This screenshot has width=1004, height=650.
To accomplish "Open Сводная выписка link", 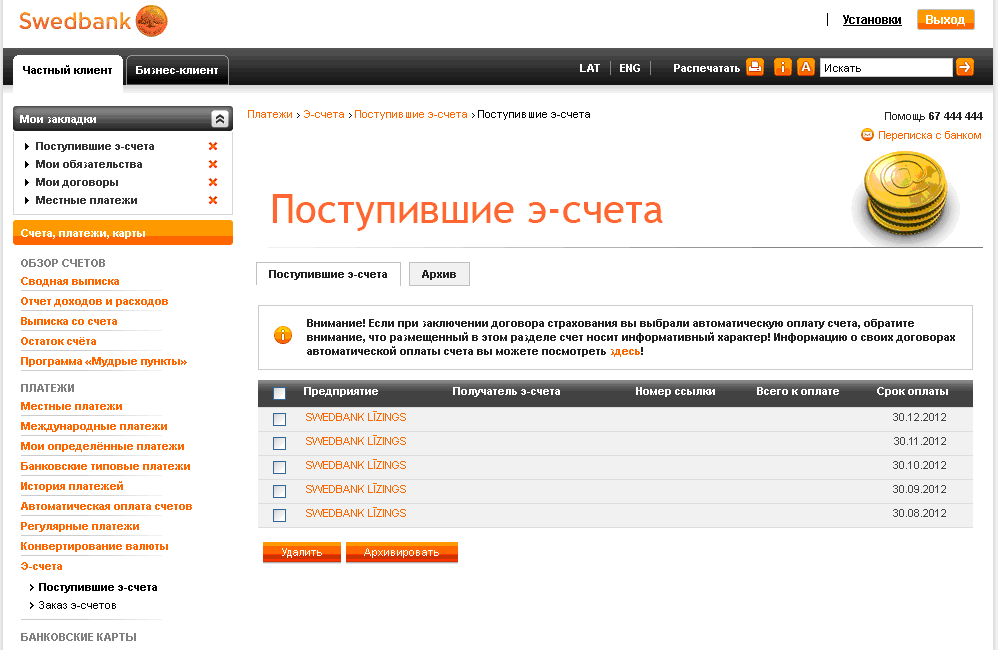I will tap(70, 281).
